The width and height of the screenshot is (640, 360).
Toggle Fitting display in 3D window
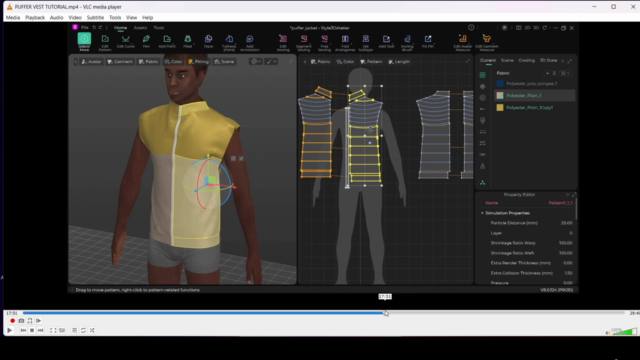coord(198,62)
